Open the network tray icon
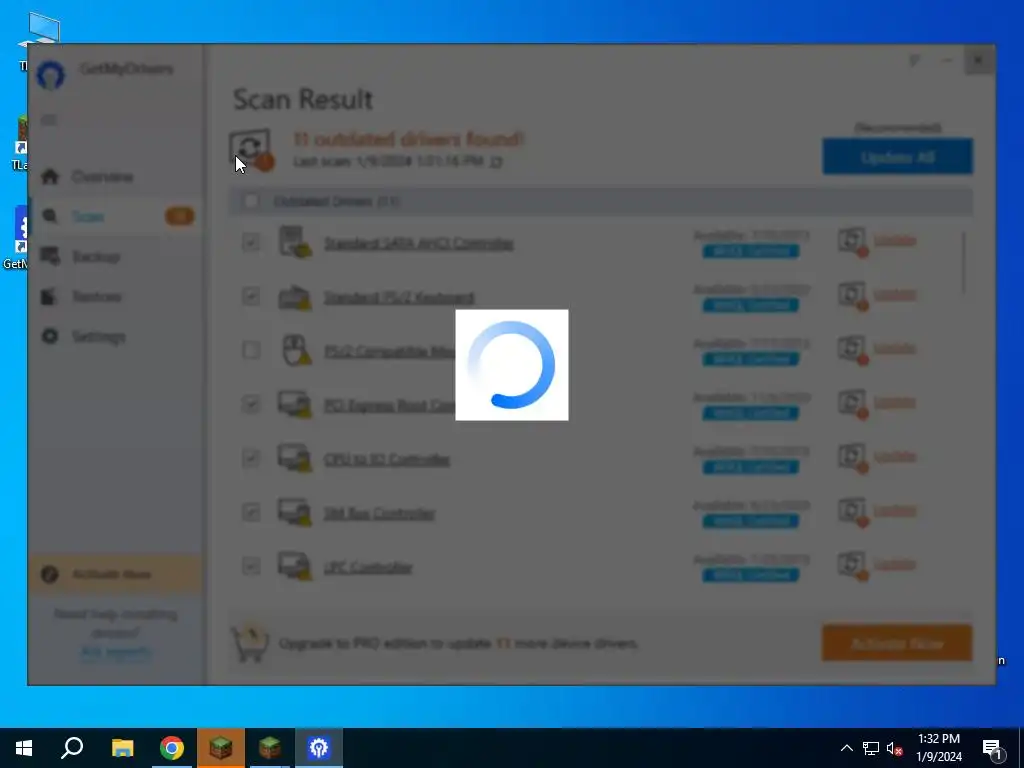Screen dimensions: 1024x768 (x=871, y=748)
